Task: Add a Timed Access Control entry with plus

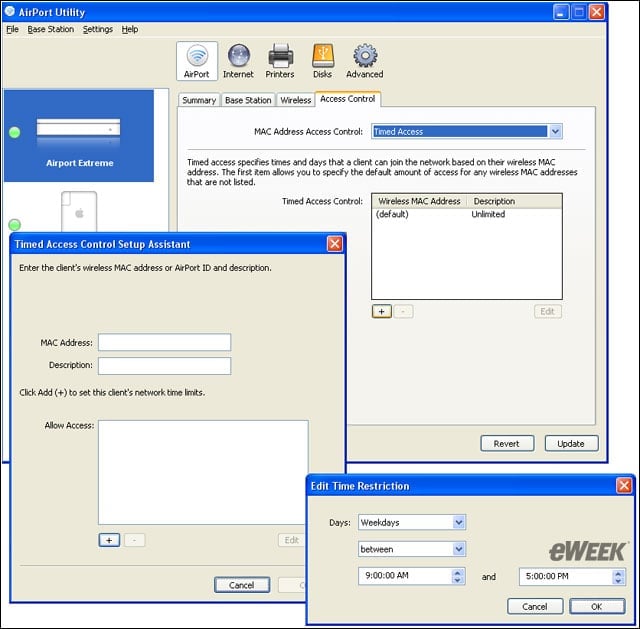Action: coord(382,311)
